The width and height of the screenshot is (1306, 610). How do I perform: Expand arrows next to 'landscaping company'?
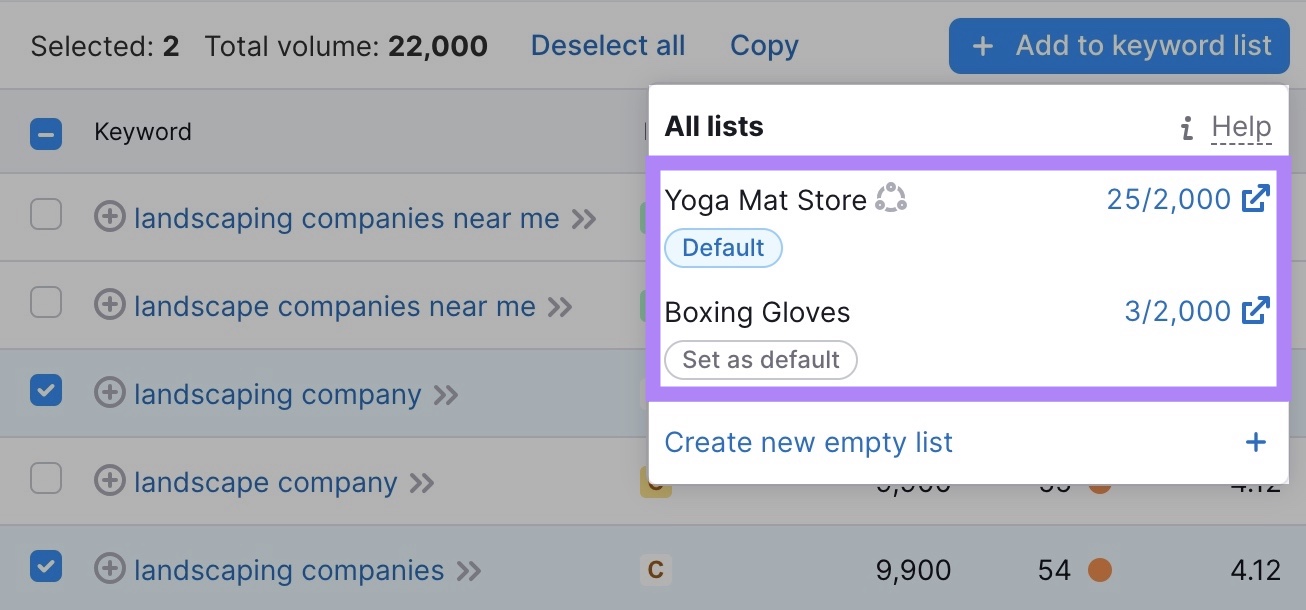coord(445,395)
